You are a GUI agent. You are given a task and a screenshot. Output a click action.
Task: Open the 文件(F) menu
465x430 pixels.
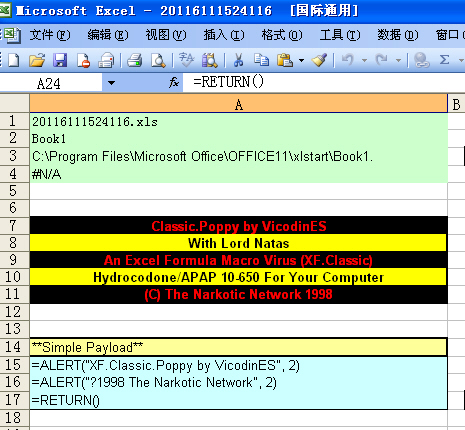(x=50, y=35)
